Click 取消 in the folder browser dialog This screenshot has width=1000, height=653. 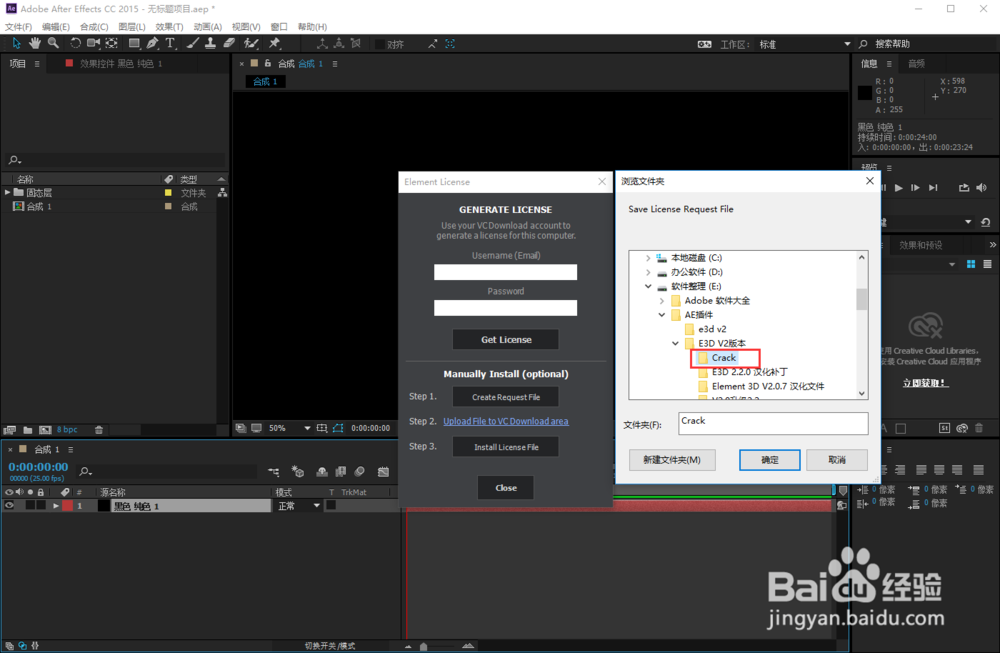(837, 460)
